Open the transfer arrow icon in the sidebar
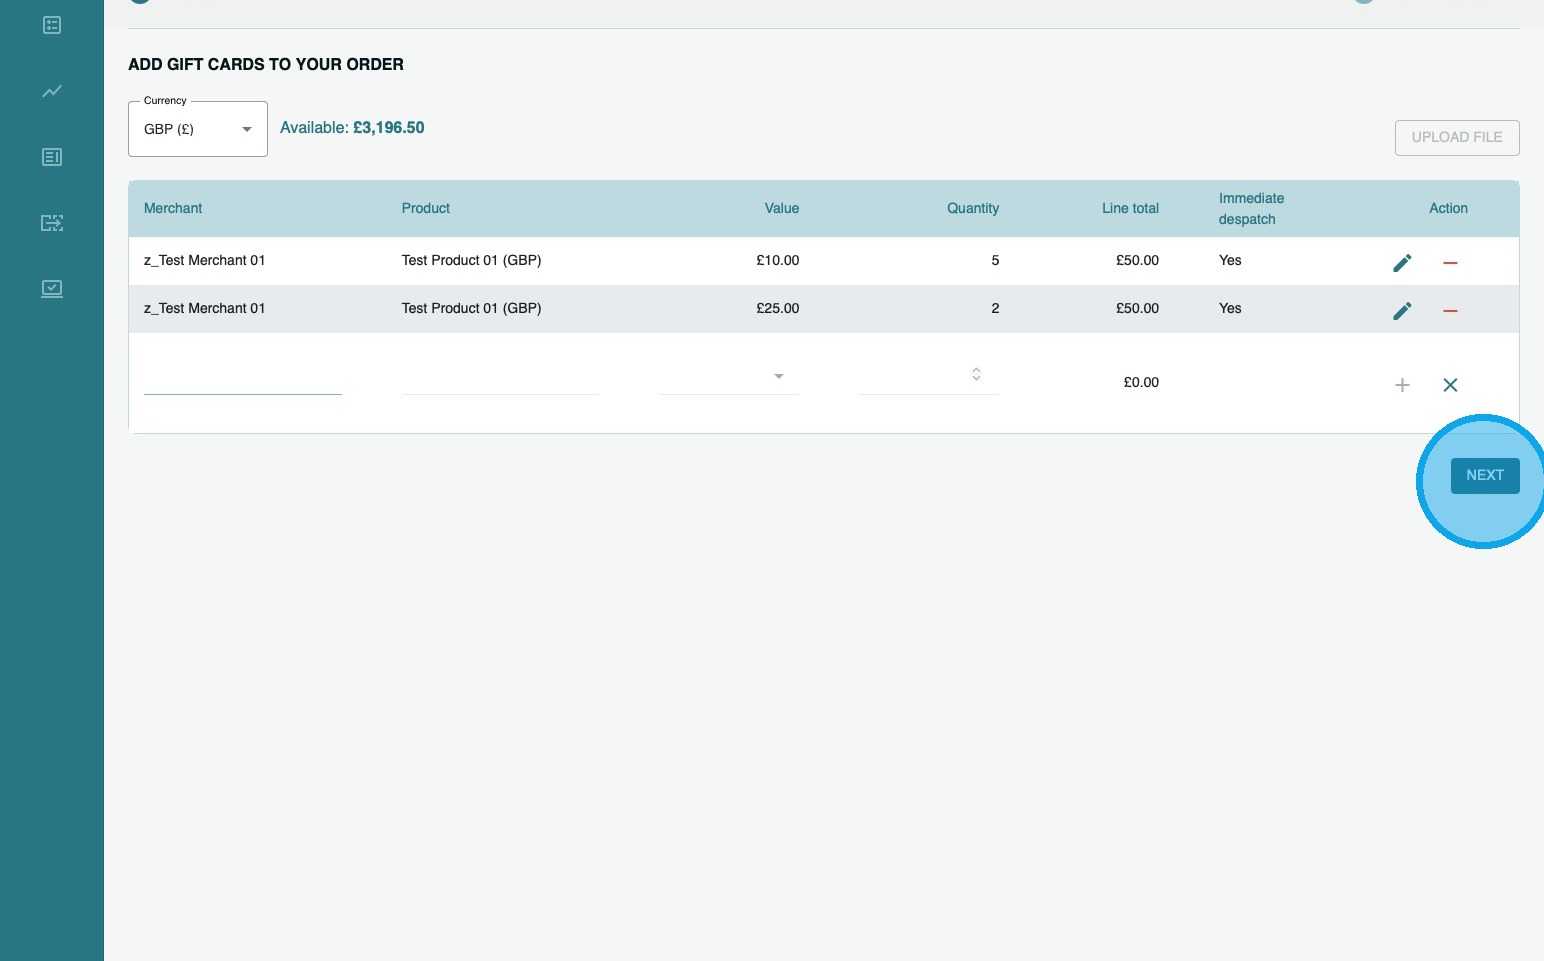1544x961 pixels. pos(52,223)
